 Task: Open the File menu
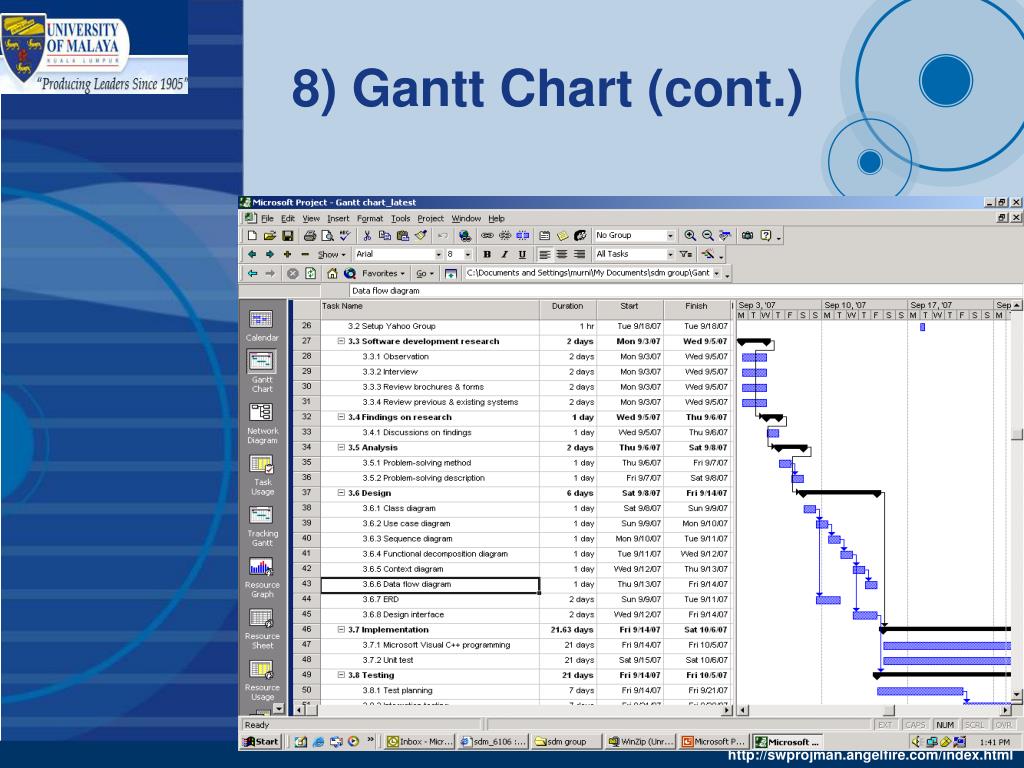267,219
